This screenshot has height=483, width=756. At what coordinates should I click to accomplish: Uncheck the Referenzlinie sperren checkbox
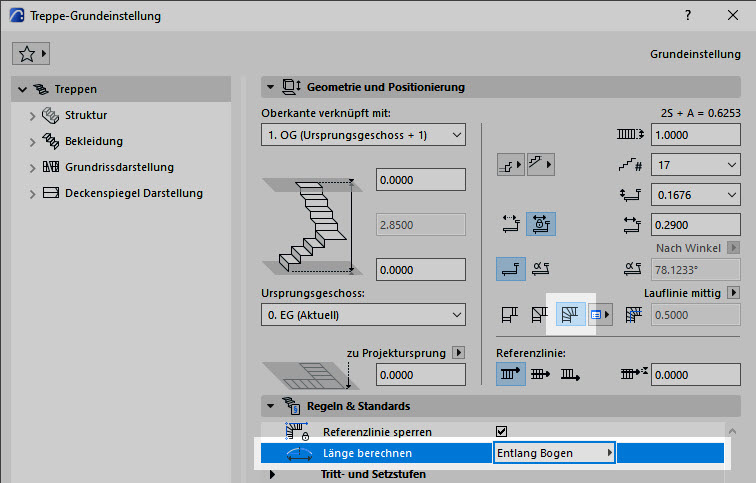tap(501, 431)
